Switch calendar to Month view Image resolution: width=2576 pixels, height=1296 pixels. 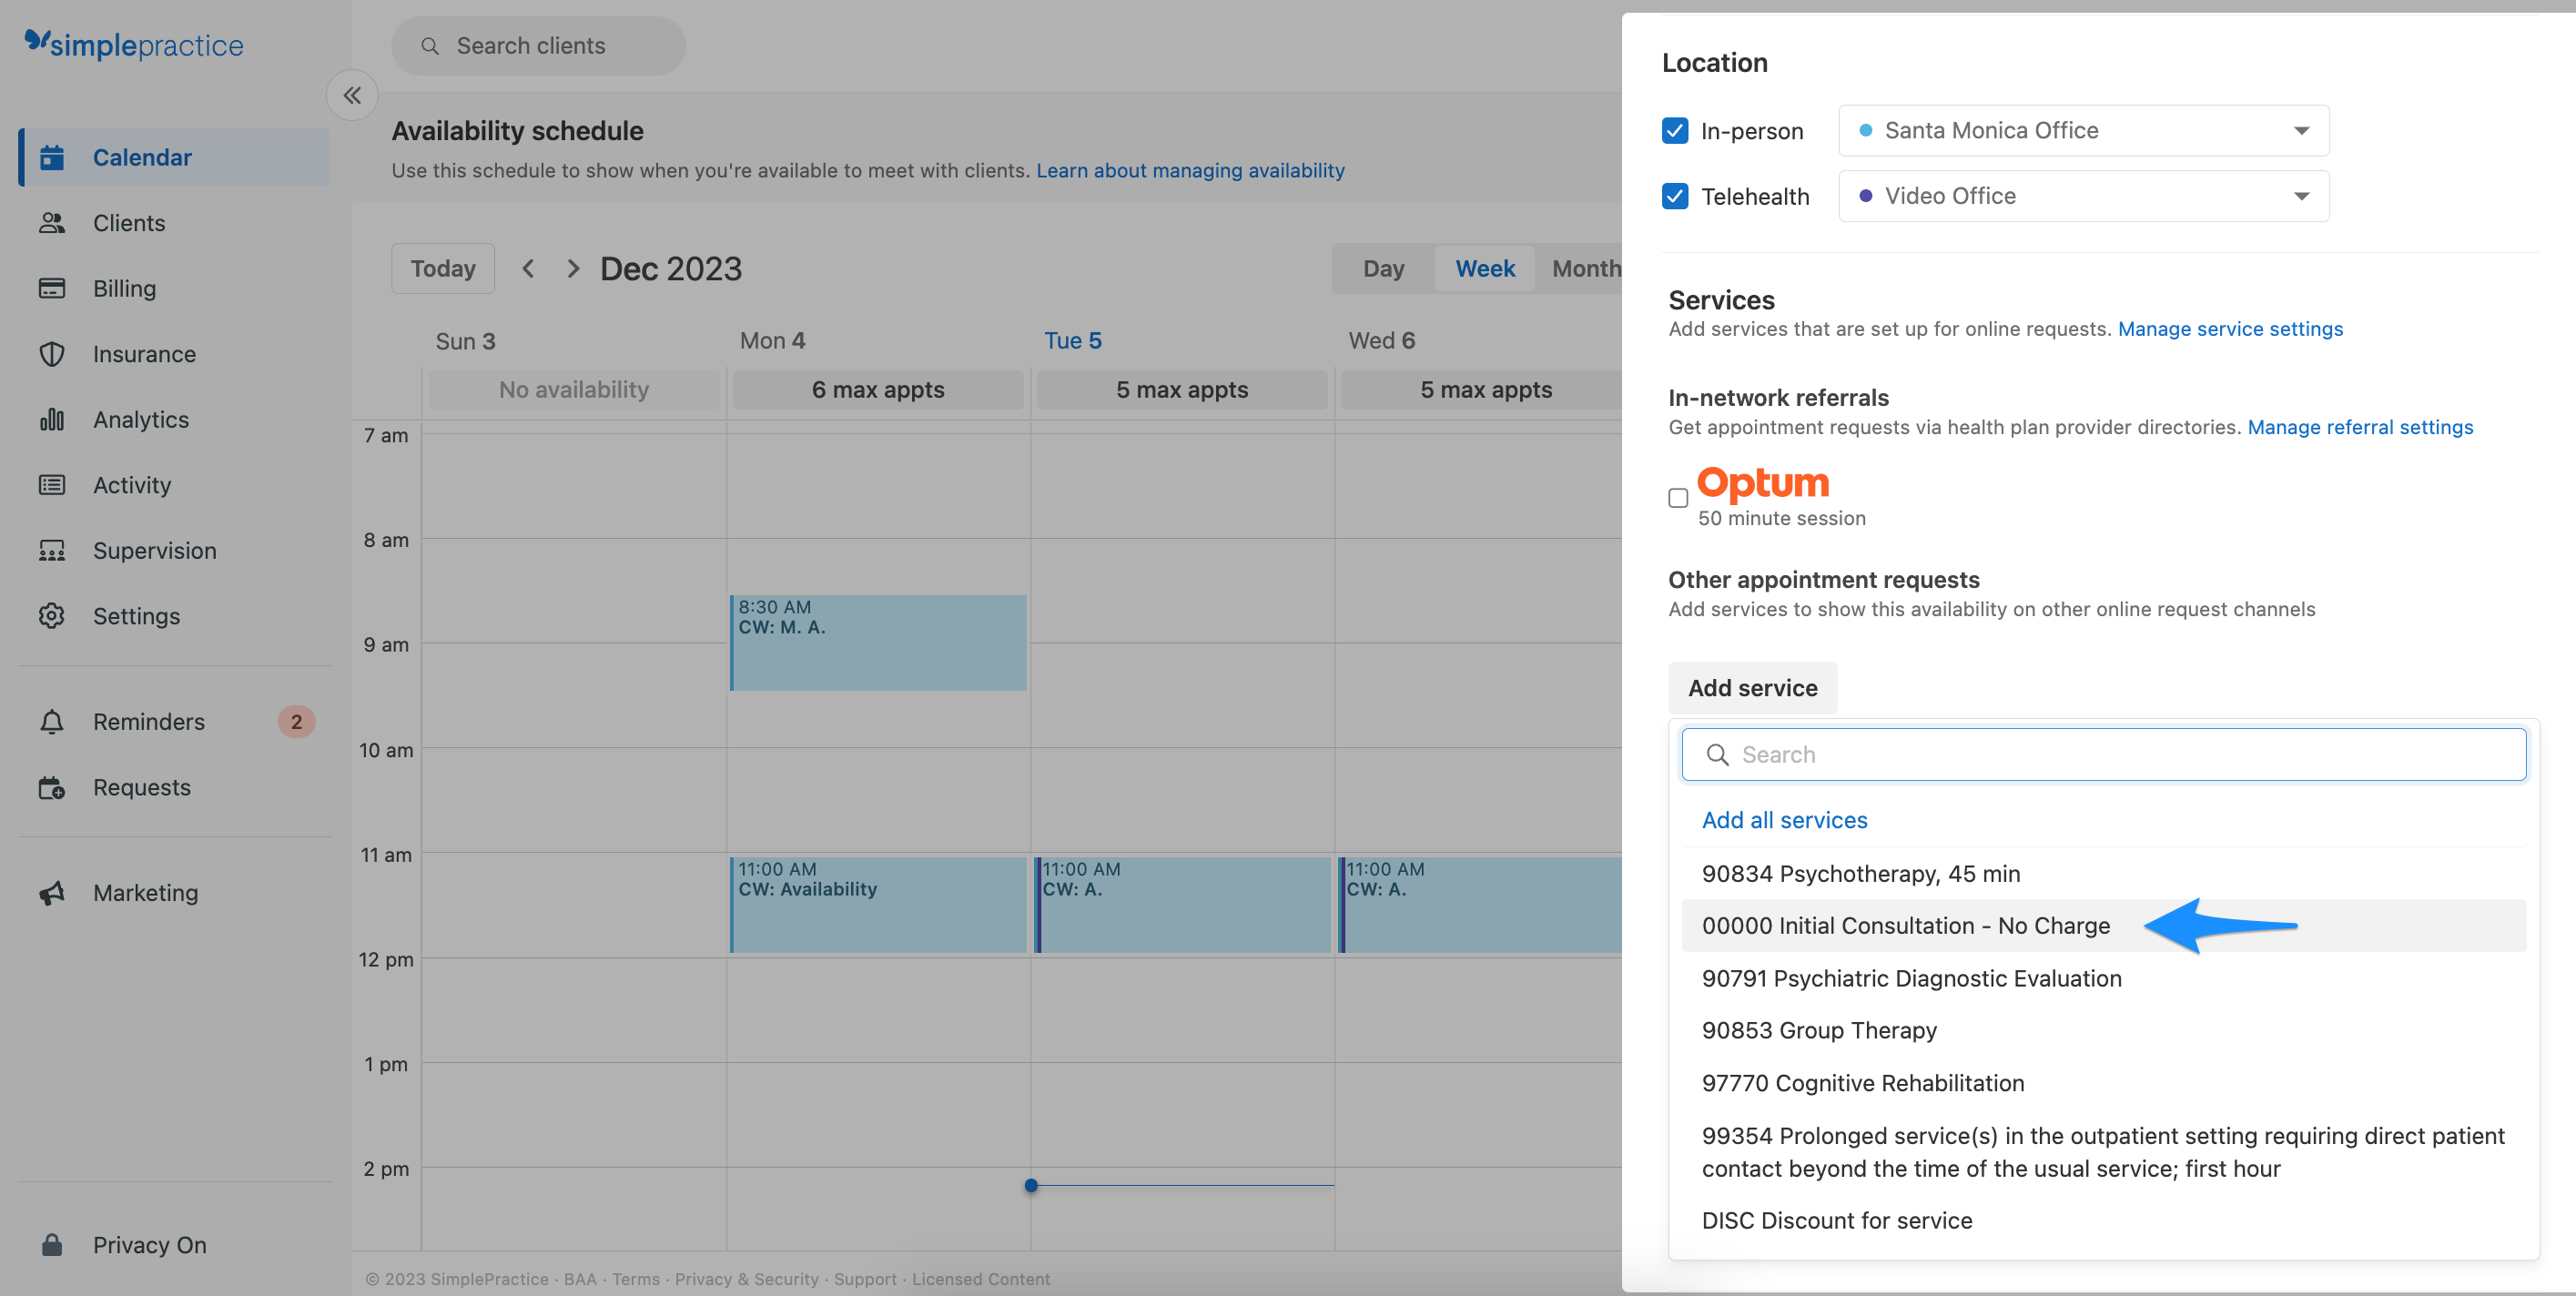(x=1584, y=268)
